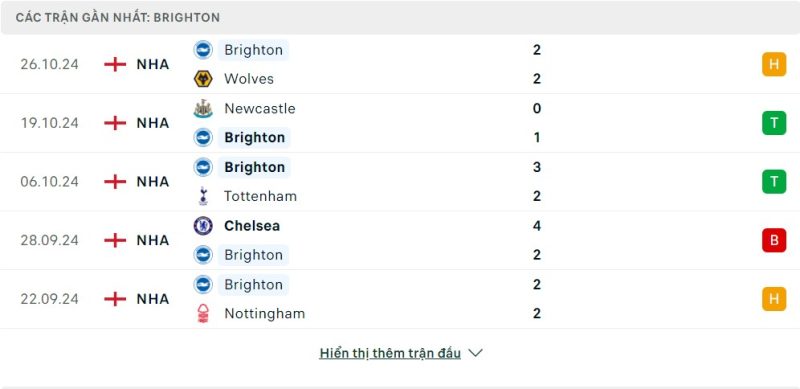Select Brighton team name in 19.10.24 match
The width and height of the screenshot is (800, 389).
pos(255,137)
